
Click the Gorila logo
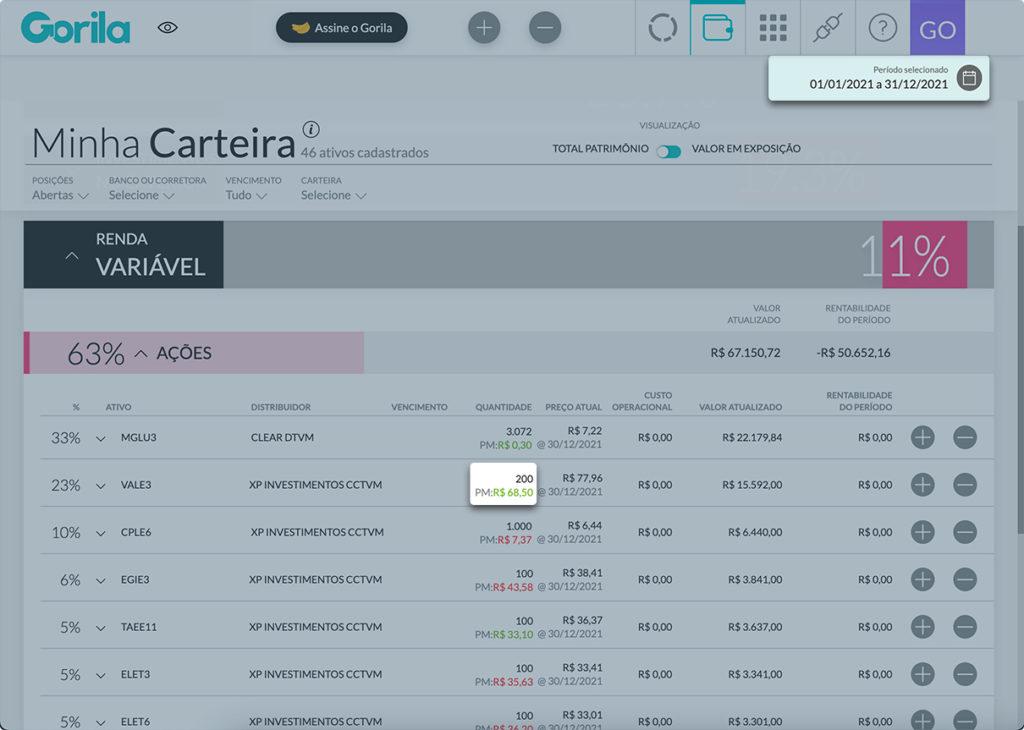click(x=76, y=28)
